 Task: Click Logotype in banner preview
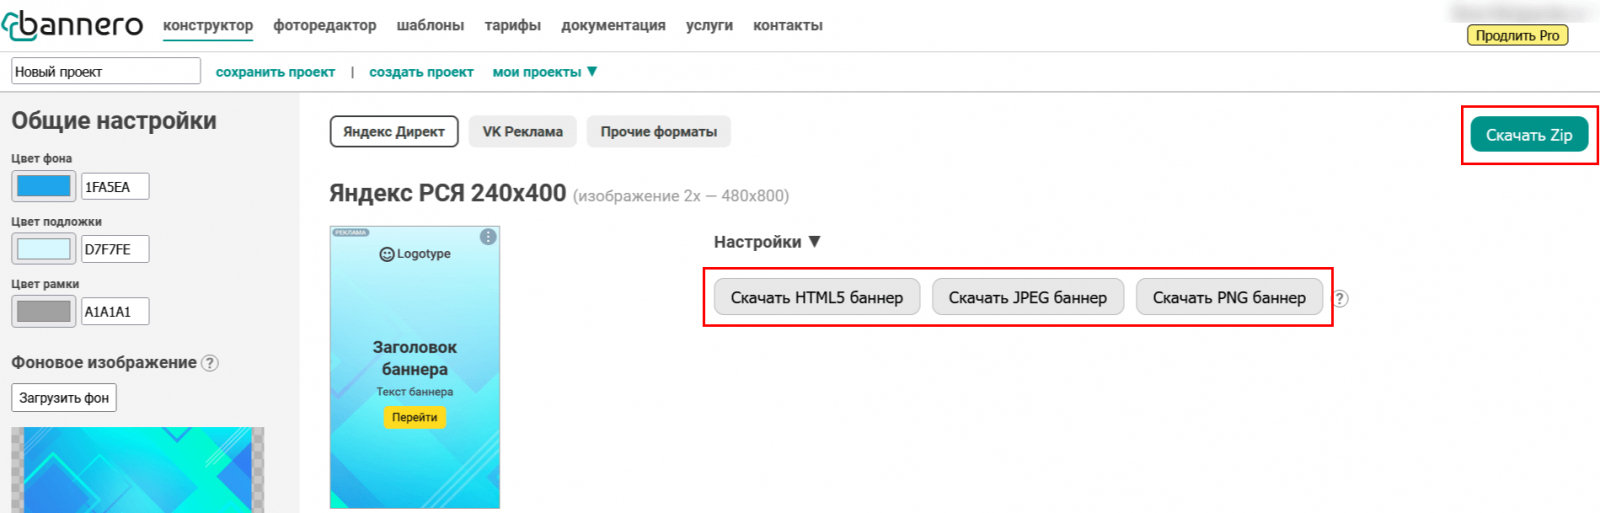[415, 254]
